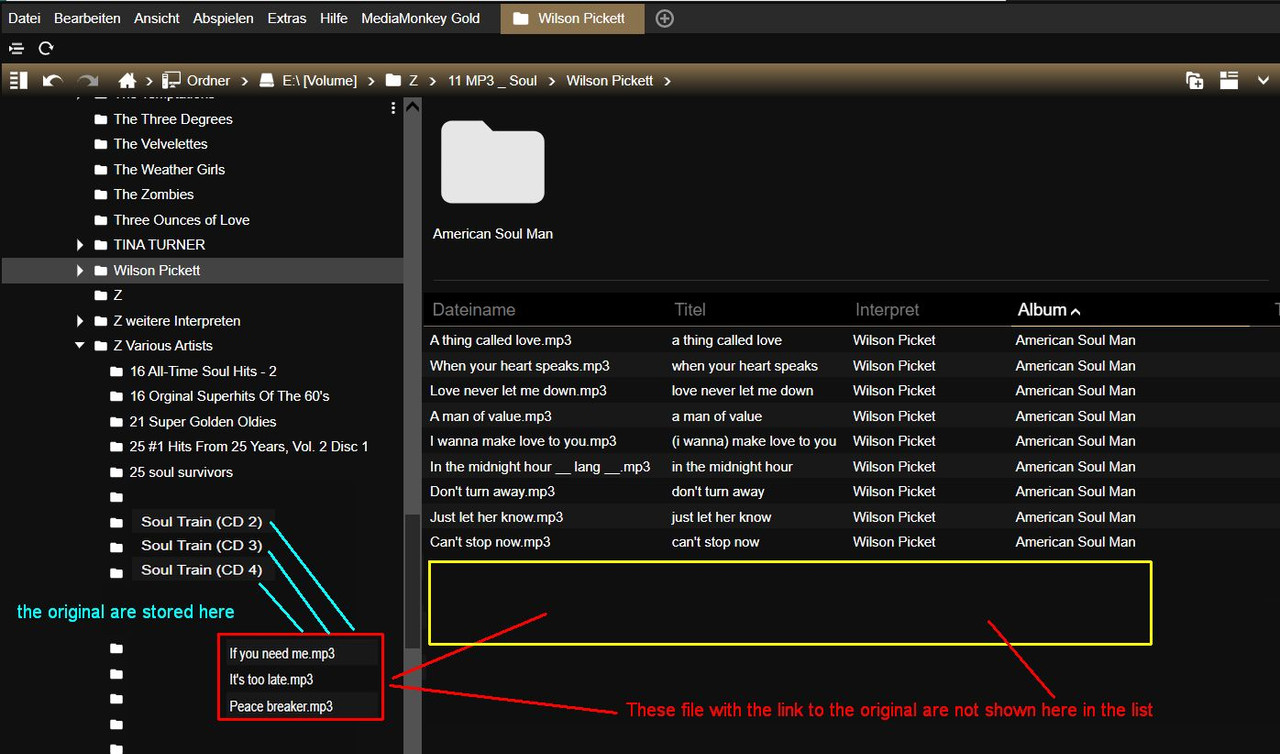
Task: Select The Three Degrees folder
Action: (x=172, y=119)
